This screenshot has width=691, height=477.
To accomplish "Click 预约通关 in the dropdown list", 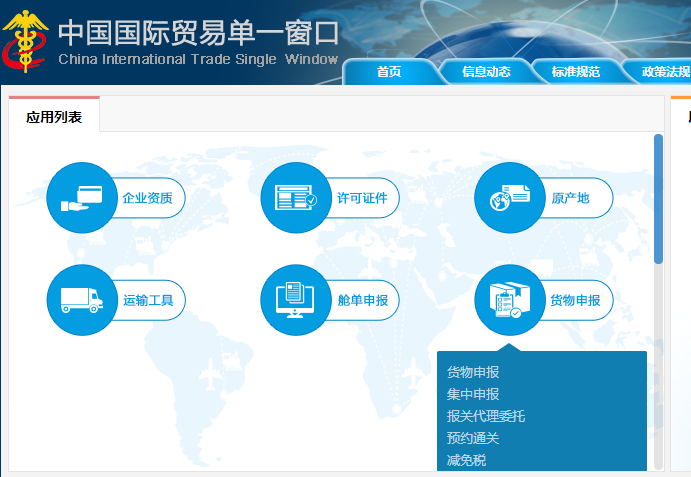I will pos(473,438).
